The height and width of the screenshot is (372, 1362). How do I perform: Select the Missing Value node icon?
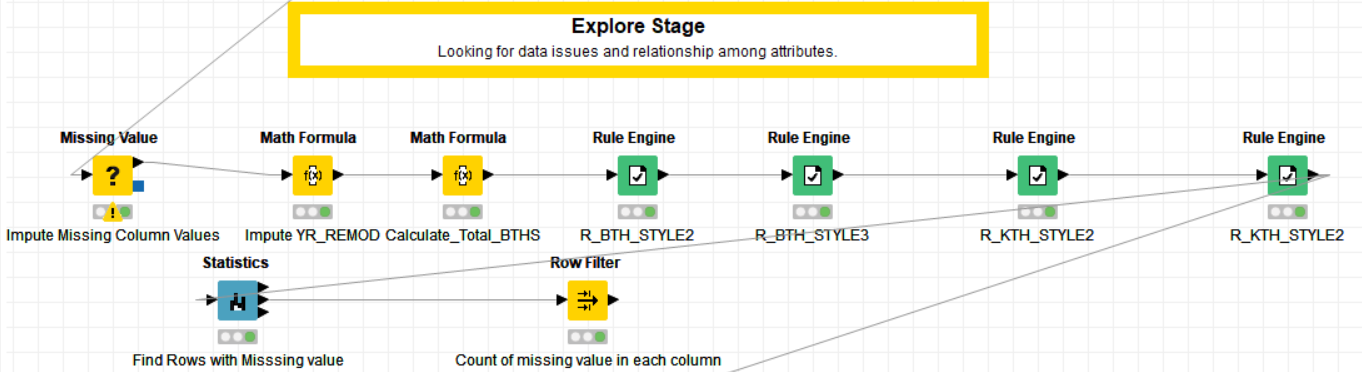(112, 175)
